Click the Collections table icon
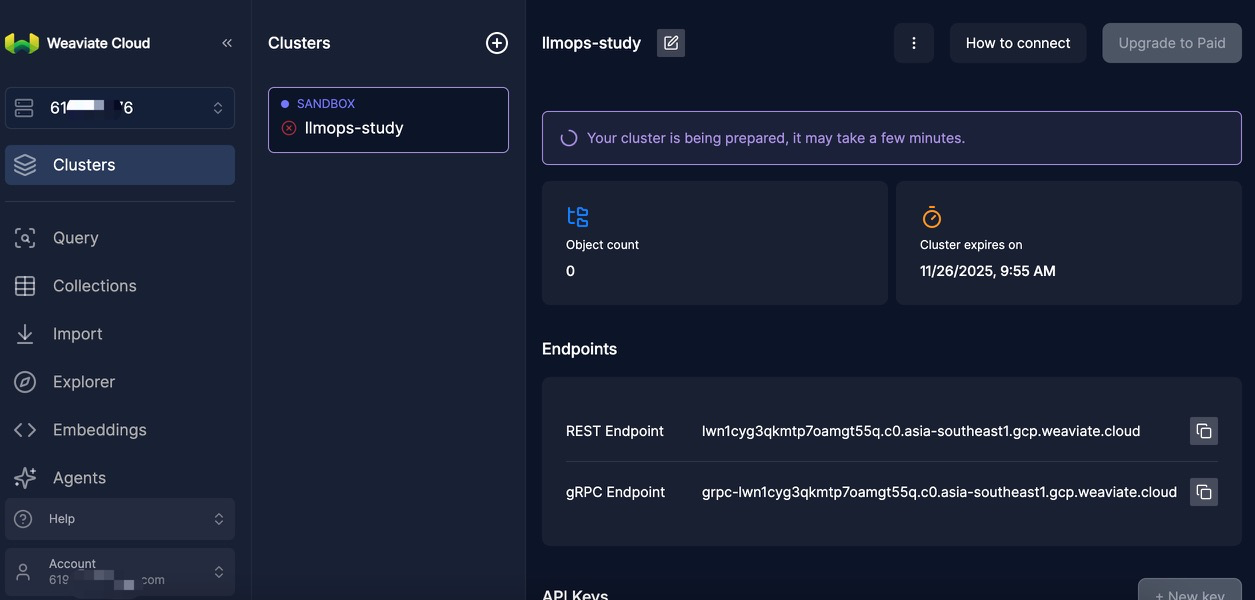 (25, 286)
